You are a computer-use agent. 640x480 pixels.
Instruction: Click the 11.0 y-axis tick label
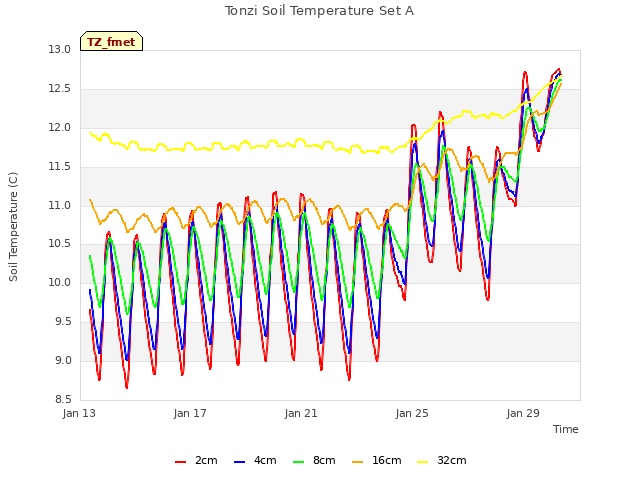(x=60, y=205)
